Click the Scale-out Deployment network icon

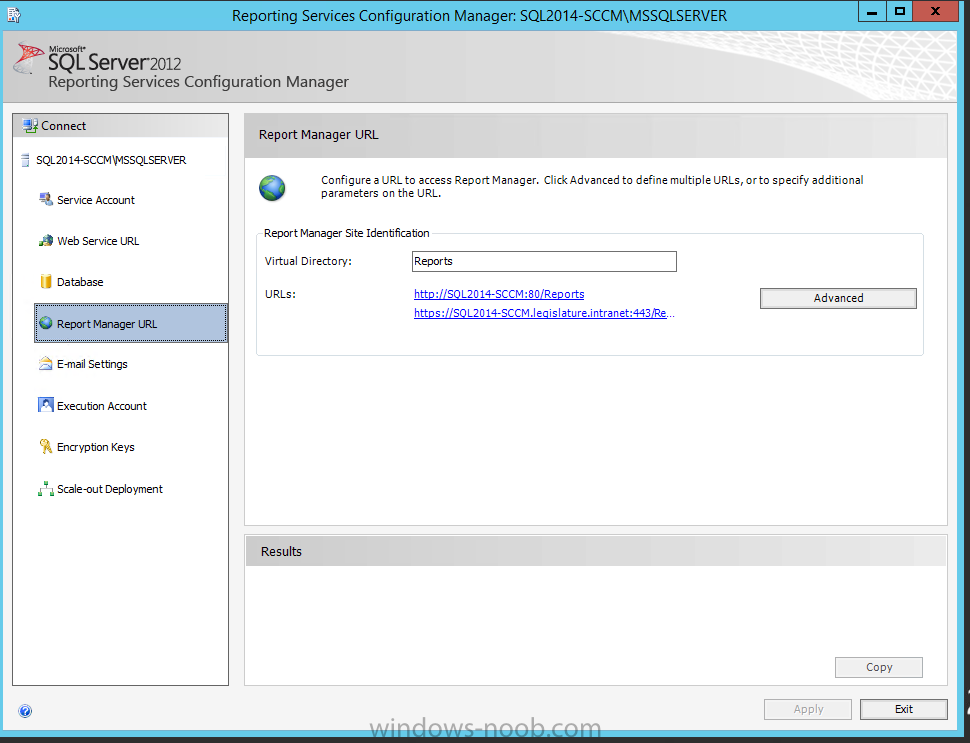[x=46, y=489]
